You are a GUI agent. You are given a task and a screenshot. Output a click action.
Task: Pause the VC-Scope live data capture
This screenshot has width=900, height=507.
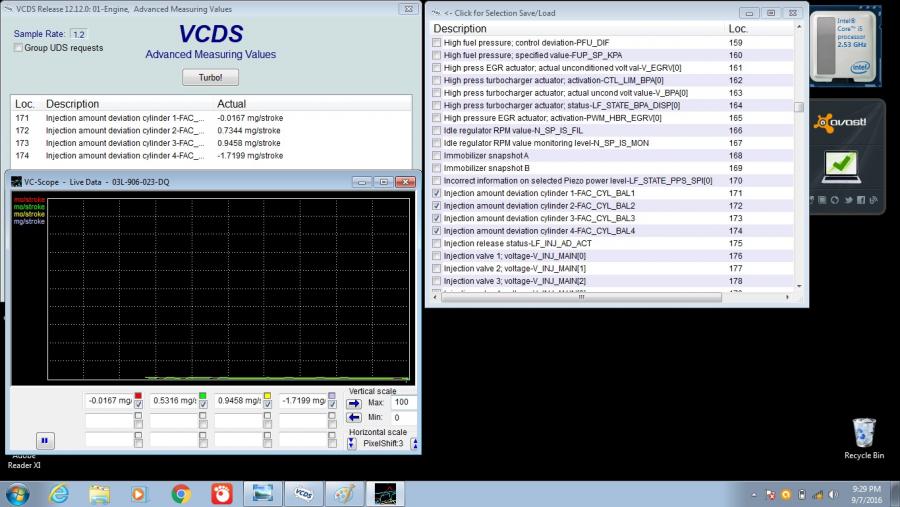tap(45, 440)
